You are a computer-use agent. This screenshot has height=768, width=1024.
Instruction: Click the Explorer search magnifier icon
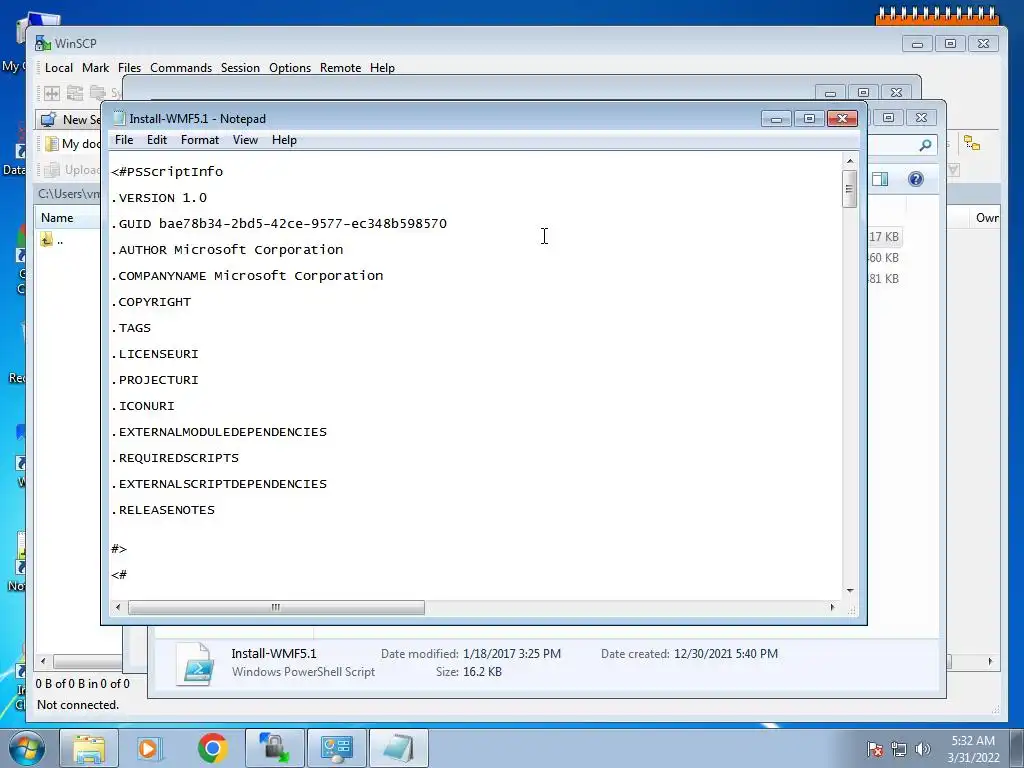coord(925,145)
